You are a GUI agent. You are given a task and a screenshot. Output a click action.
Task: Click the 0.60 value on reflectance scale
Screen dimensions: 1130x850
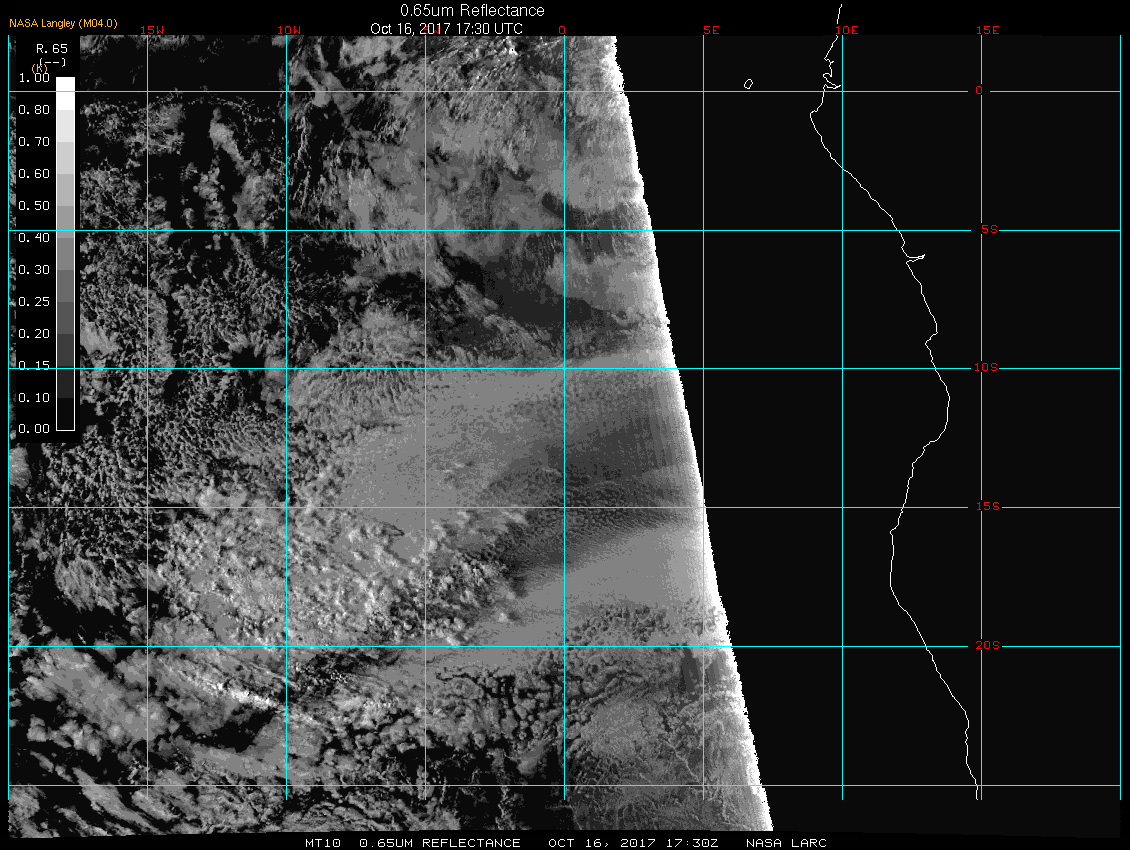click(x=34, y=174)
